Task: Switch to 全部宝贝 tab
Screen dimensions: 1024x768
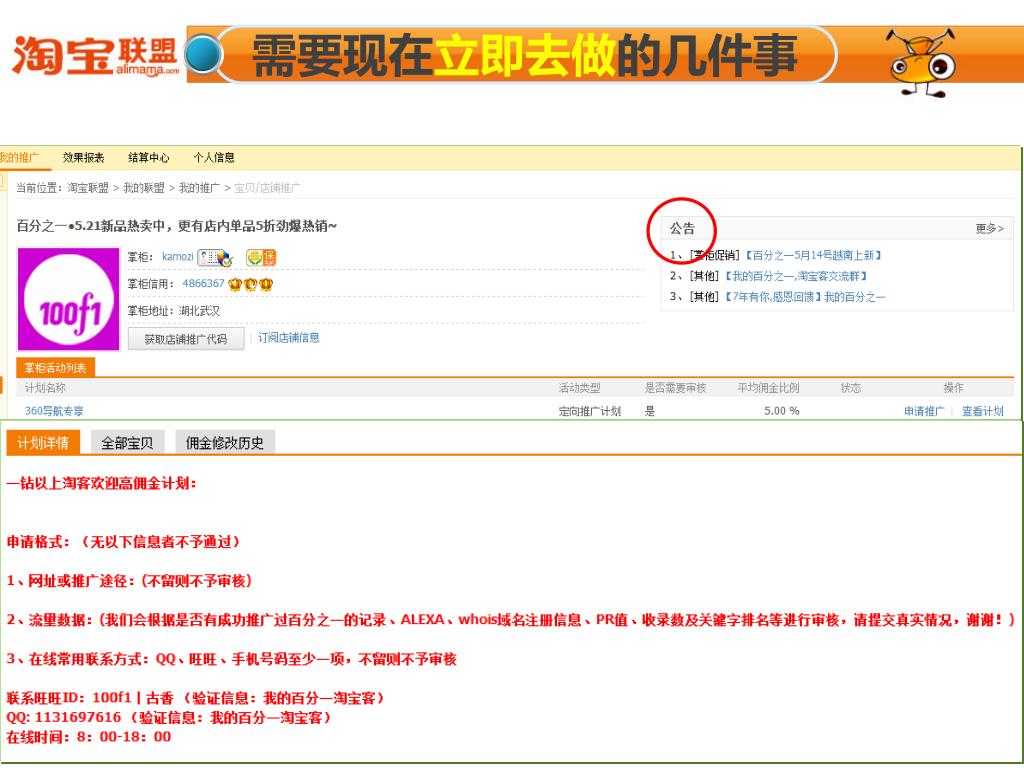Action: point(127,443)
